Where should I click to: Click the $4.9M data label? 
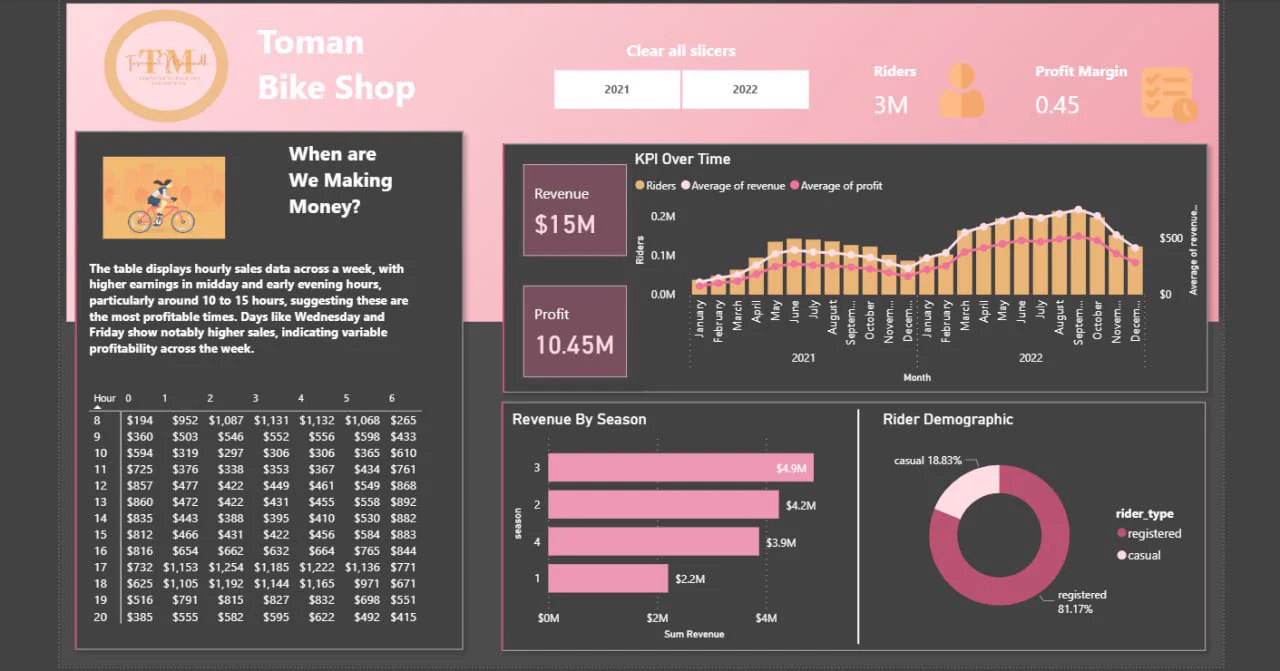(x=793, y=468)
